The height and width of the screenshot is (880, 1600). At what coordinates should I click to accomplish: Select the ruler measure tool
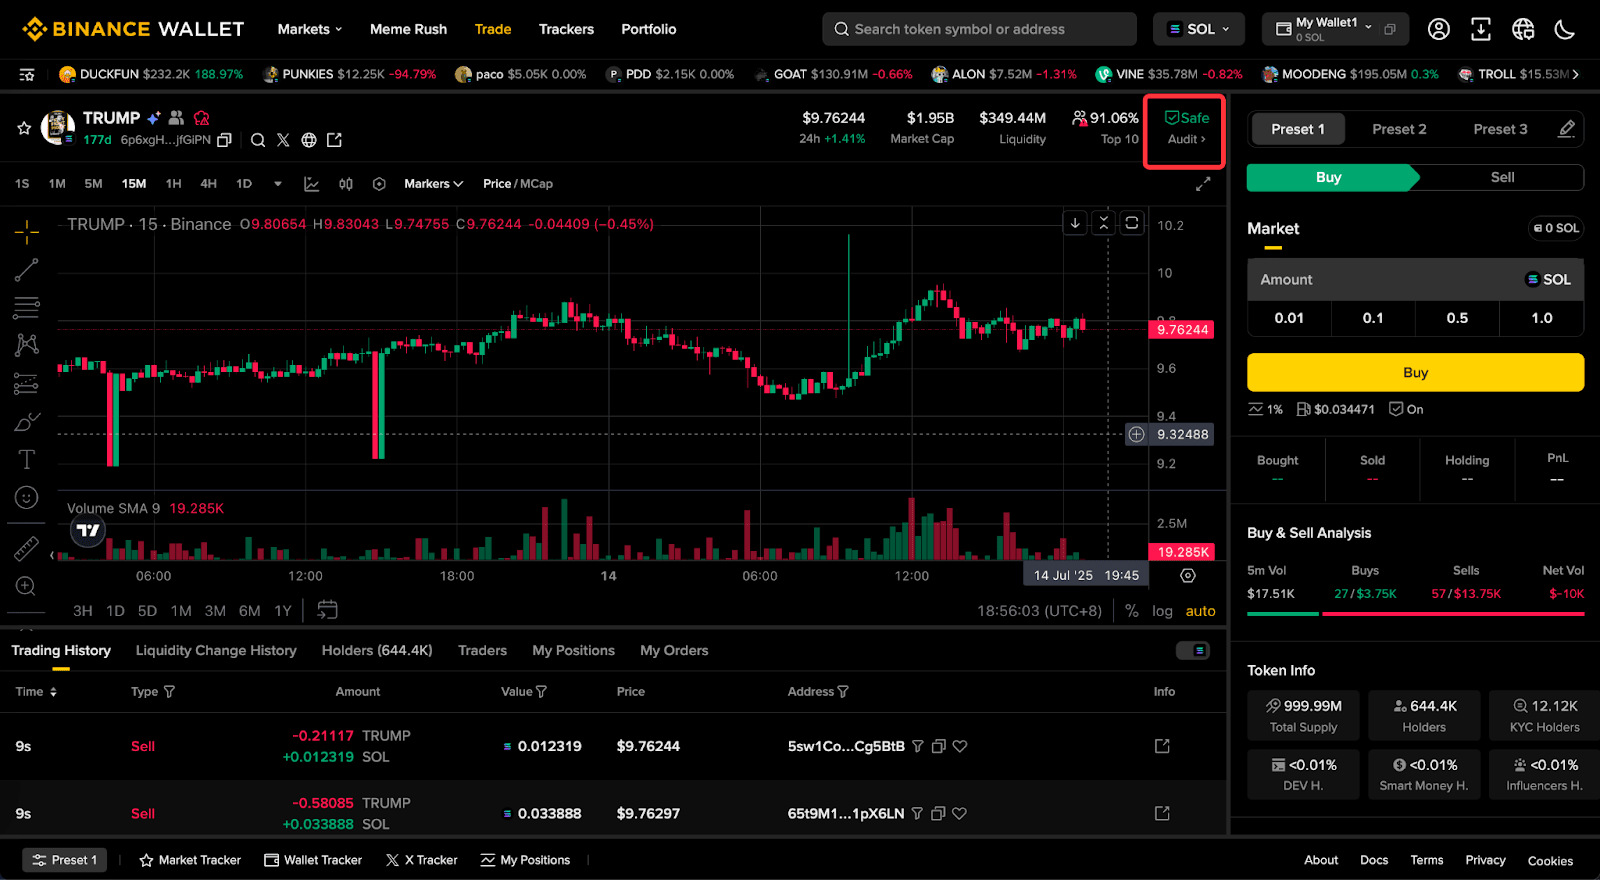tap(27, 548)
